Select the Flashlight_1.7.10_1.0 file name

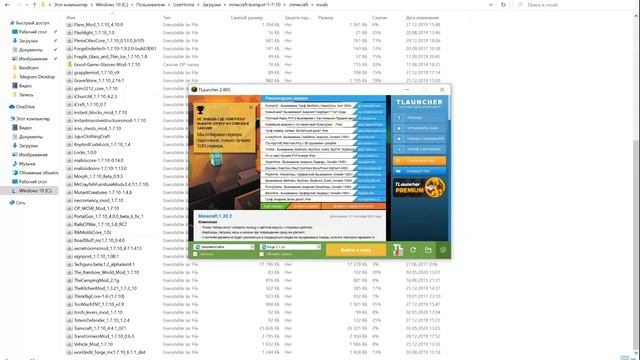pos(94,32)
